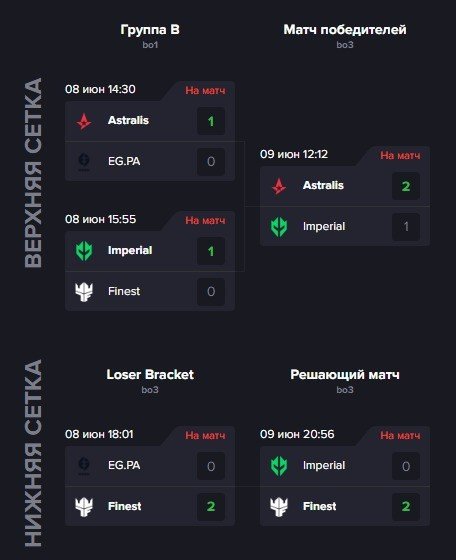Click Imperial logo in deciding match
456x560 pixels.
279,466
